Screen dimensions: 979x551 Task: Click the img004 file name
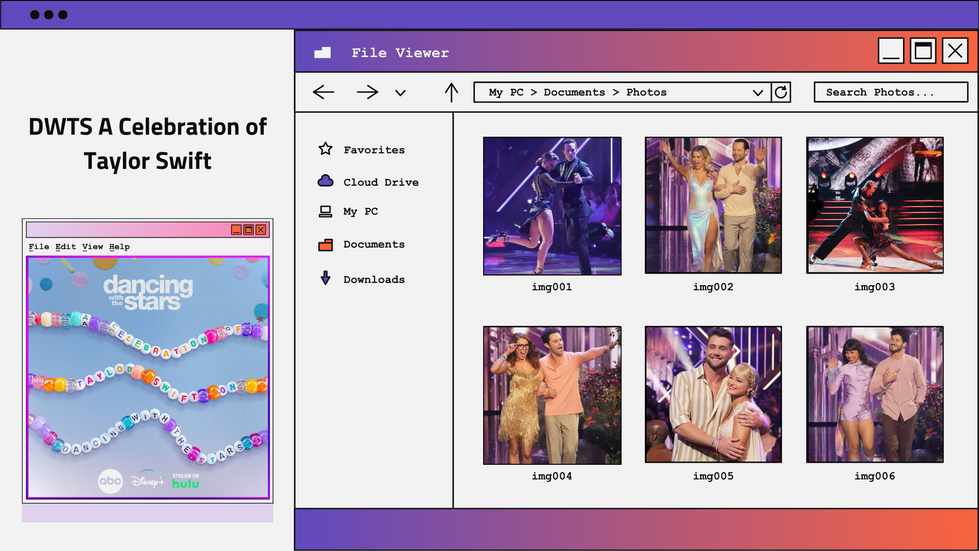click(x=552, y=476)
